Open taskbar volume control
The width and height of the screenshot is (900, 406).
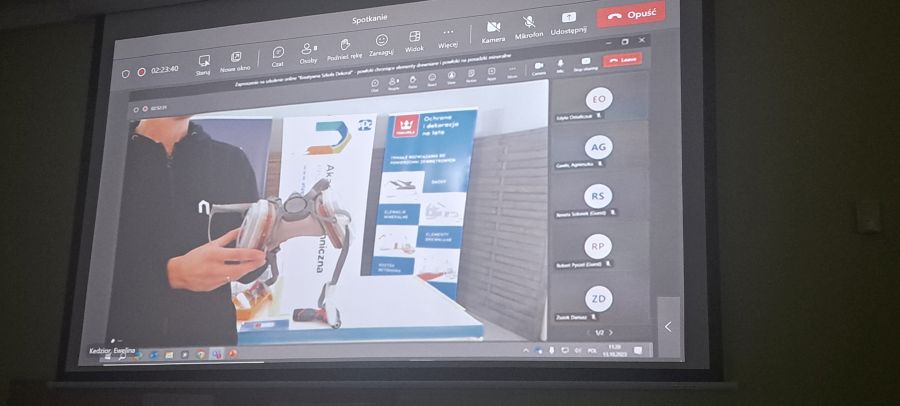(x=578, y=350)
